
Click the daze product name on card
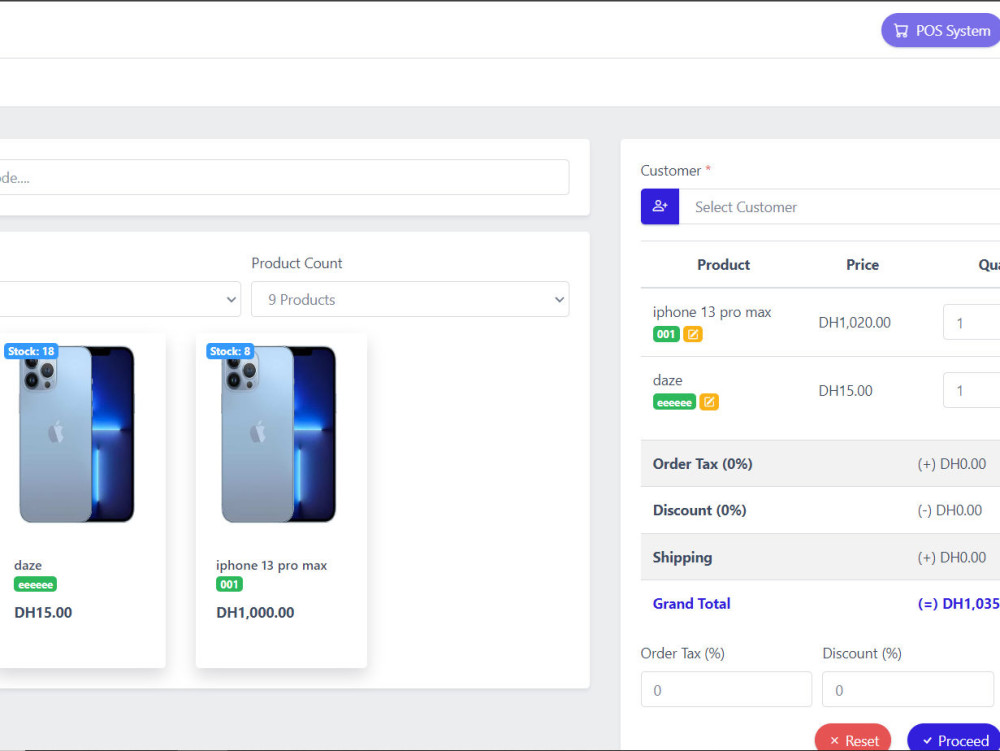[28, 565]
